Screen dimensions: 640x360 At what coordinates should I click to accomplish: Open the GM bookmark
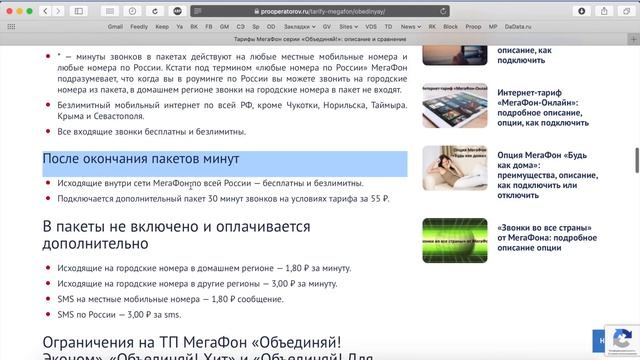coord(224,27)
